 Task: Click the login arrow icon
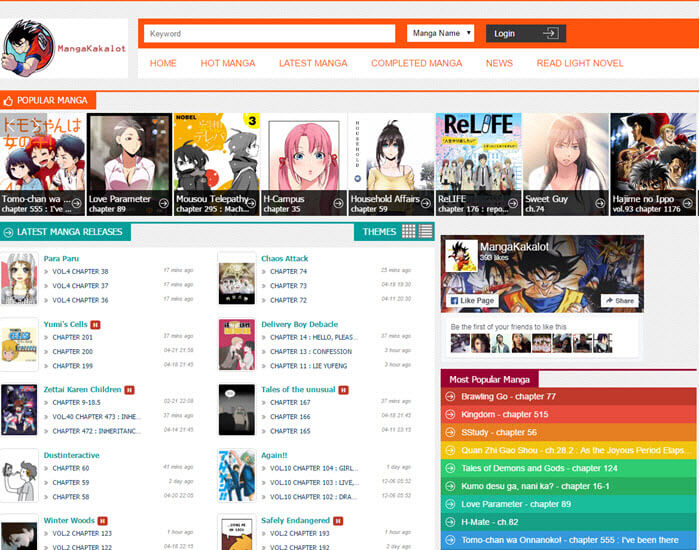point(550,33)
